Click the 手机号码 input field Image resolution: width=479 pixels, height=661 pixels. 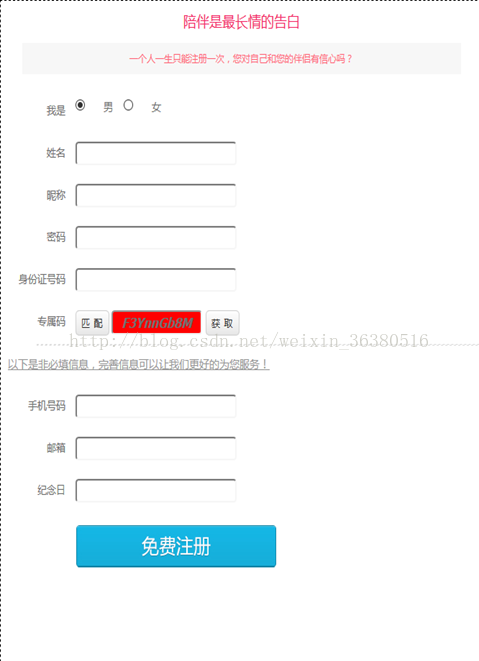(156, 406)
